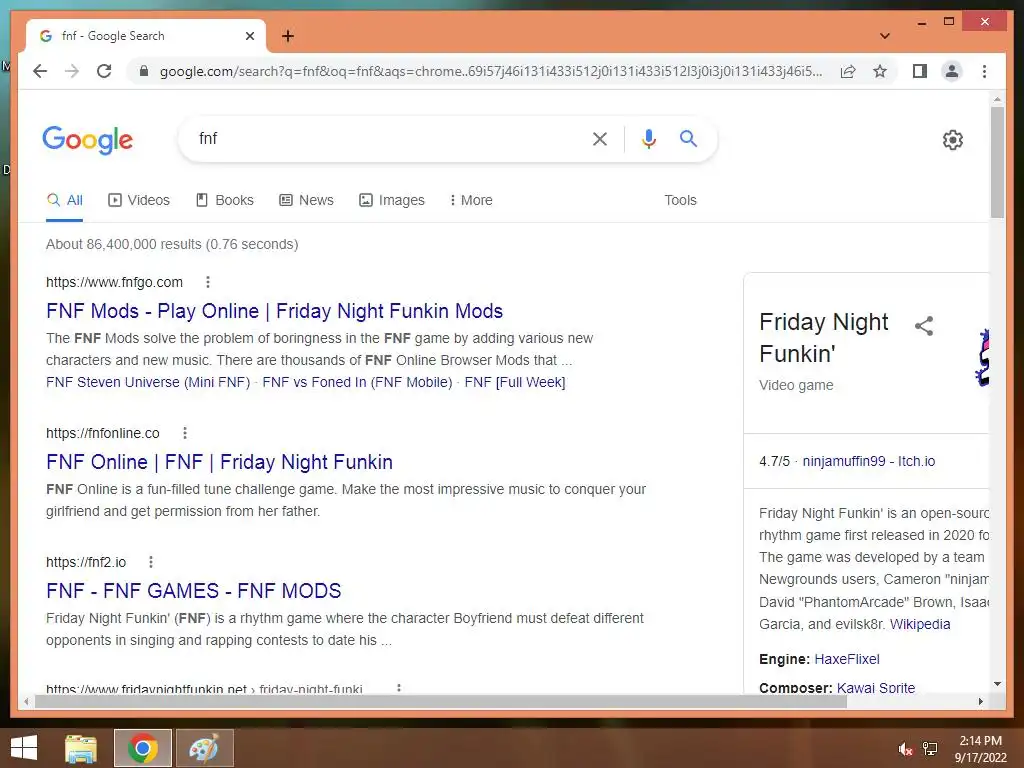
Task: Open FNF Online | FNF result
Action: (x=219, y=462)
